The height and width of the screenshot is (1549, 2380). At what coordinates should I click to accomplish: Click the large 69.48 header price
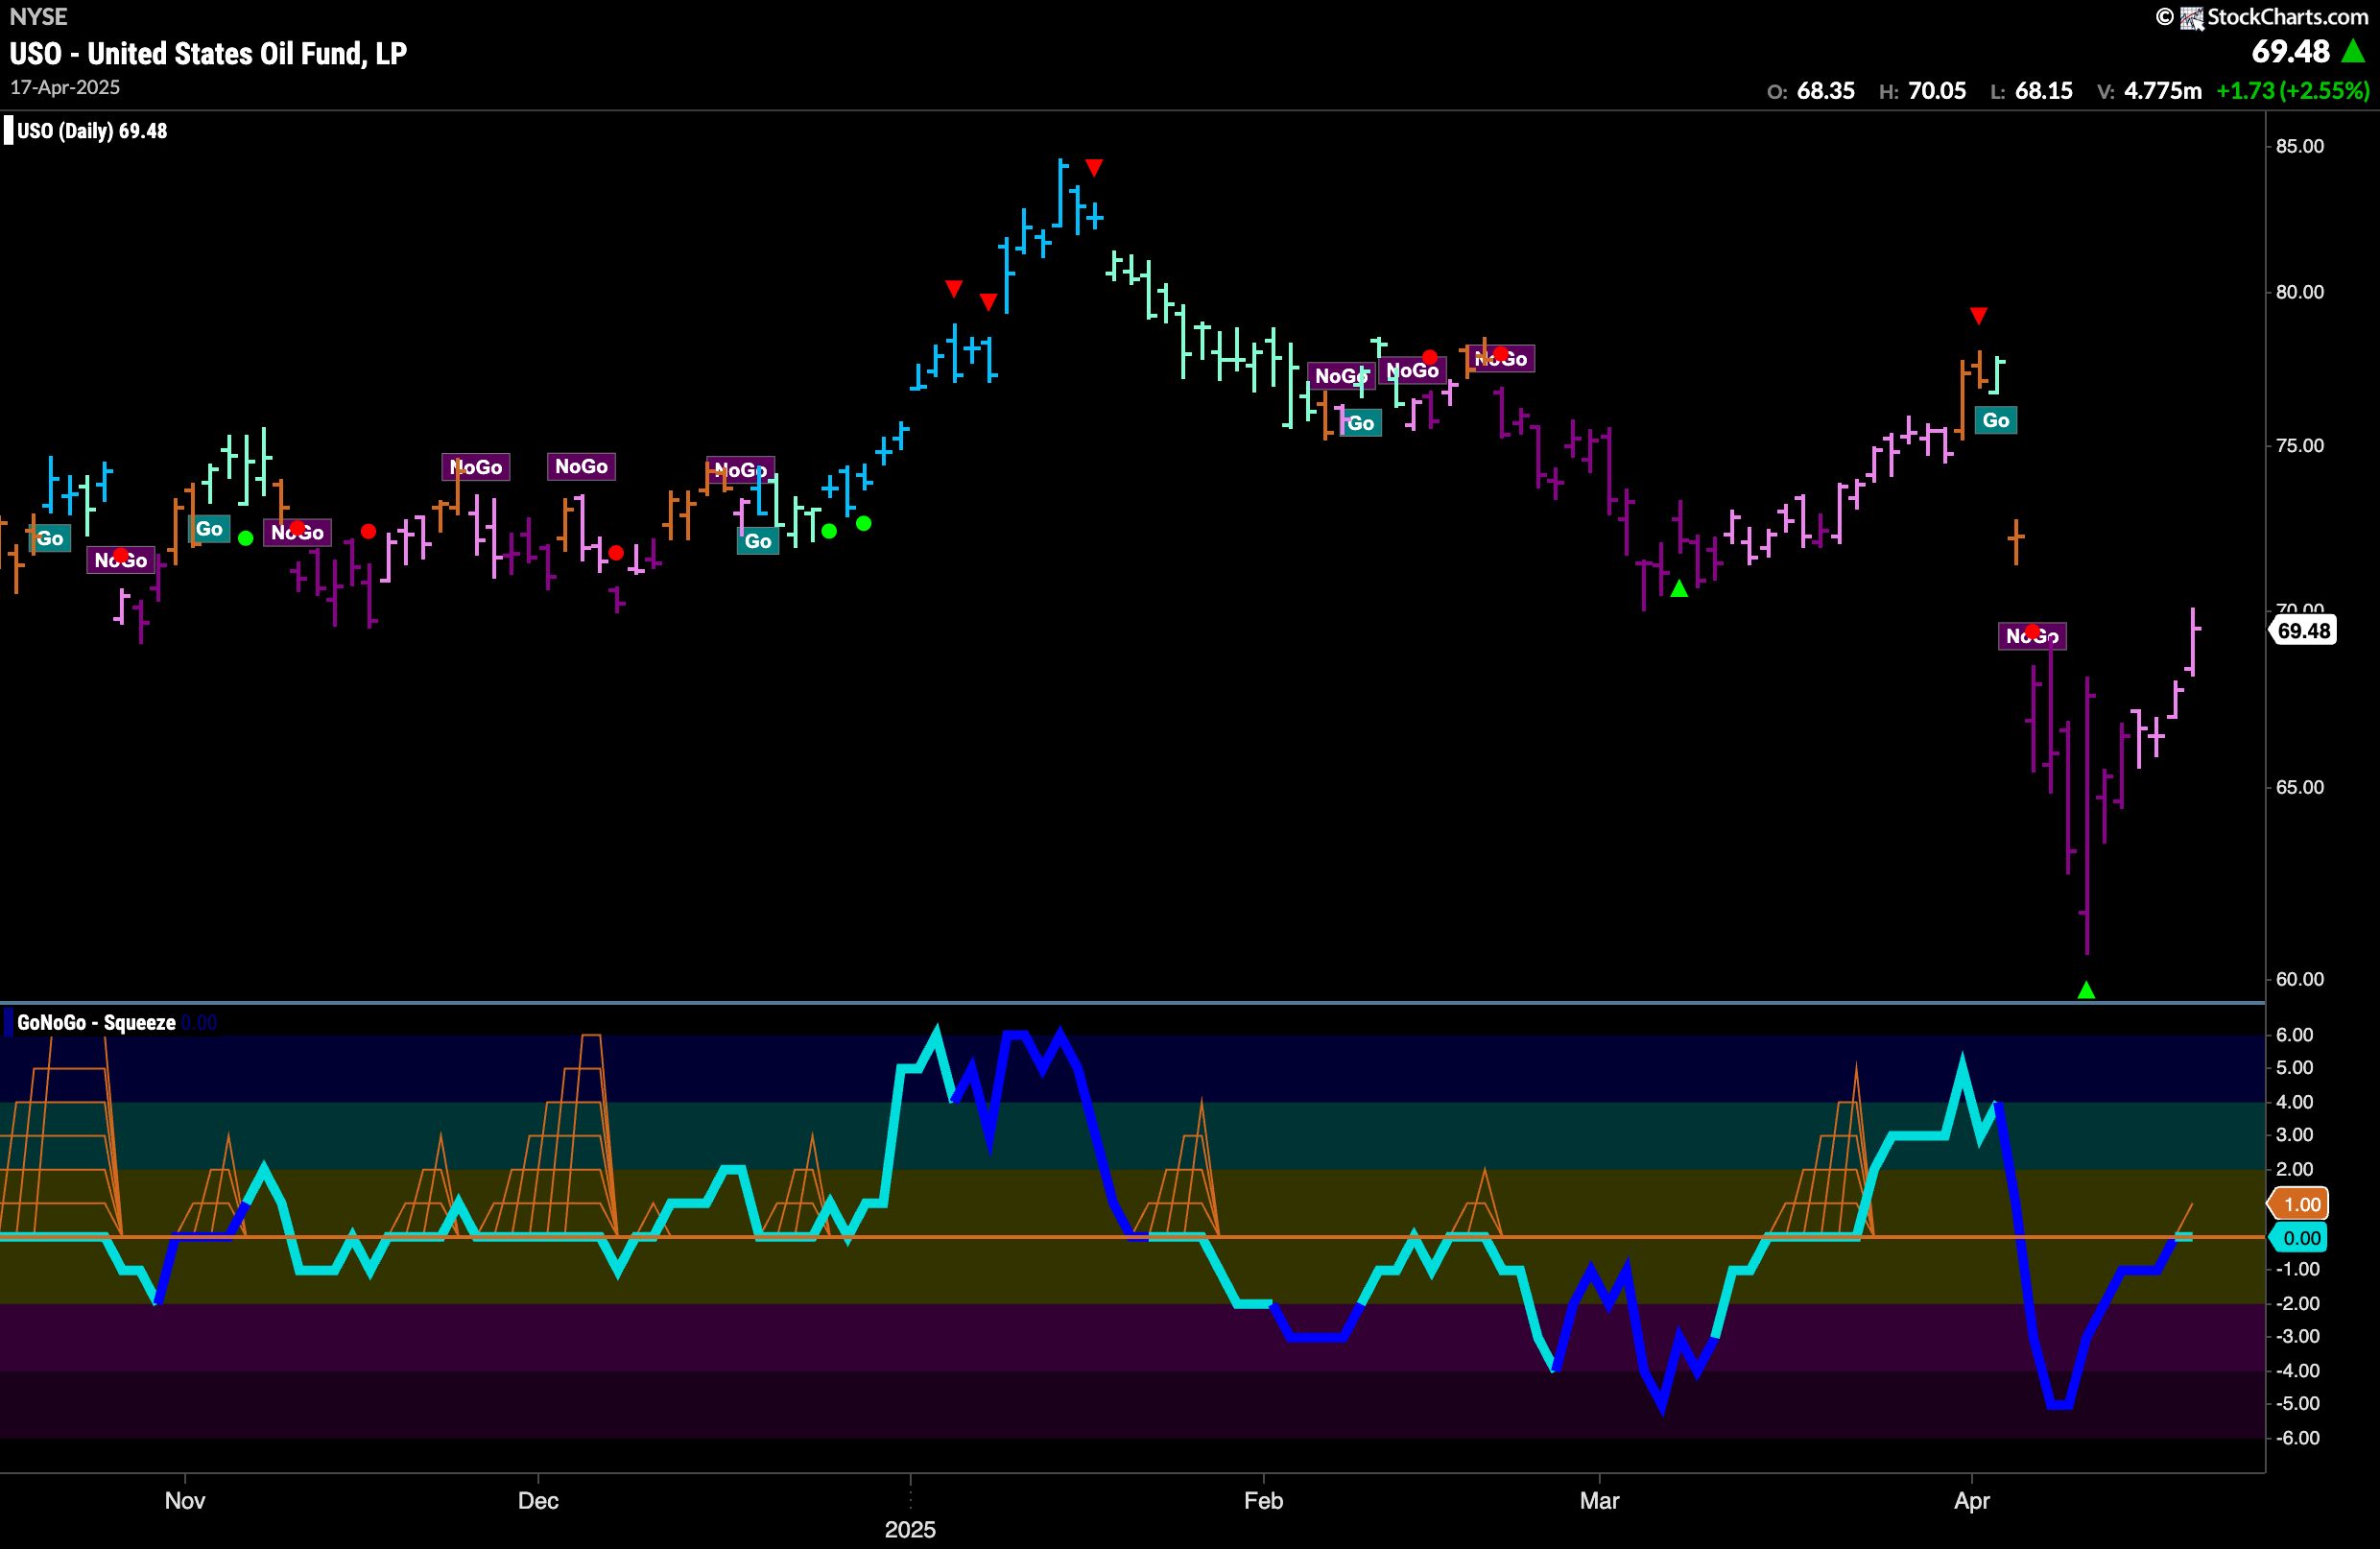pyautogui.click(x=2291, y=51)
